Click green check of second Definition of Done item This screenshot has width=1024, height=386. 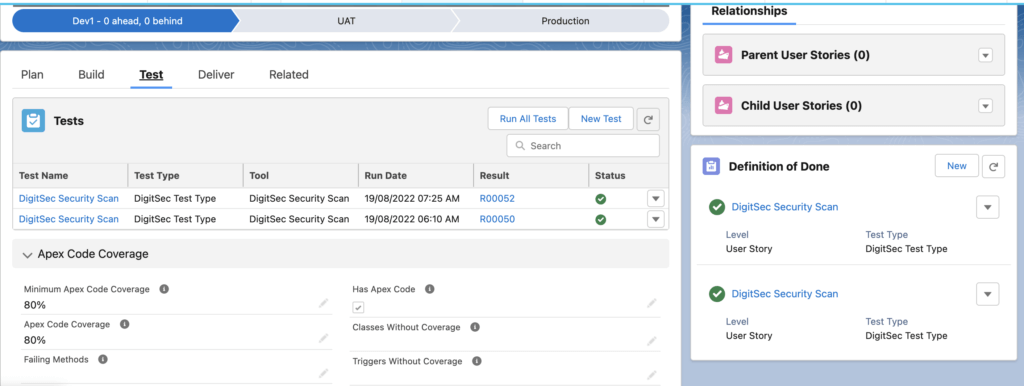point(716,294)
